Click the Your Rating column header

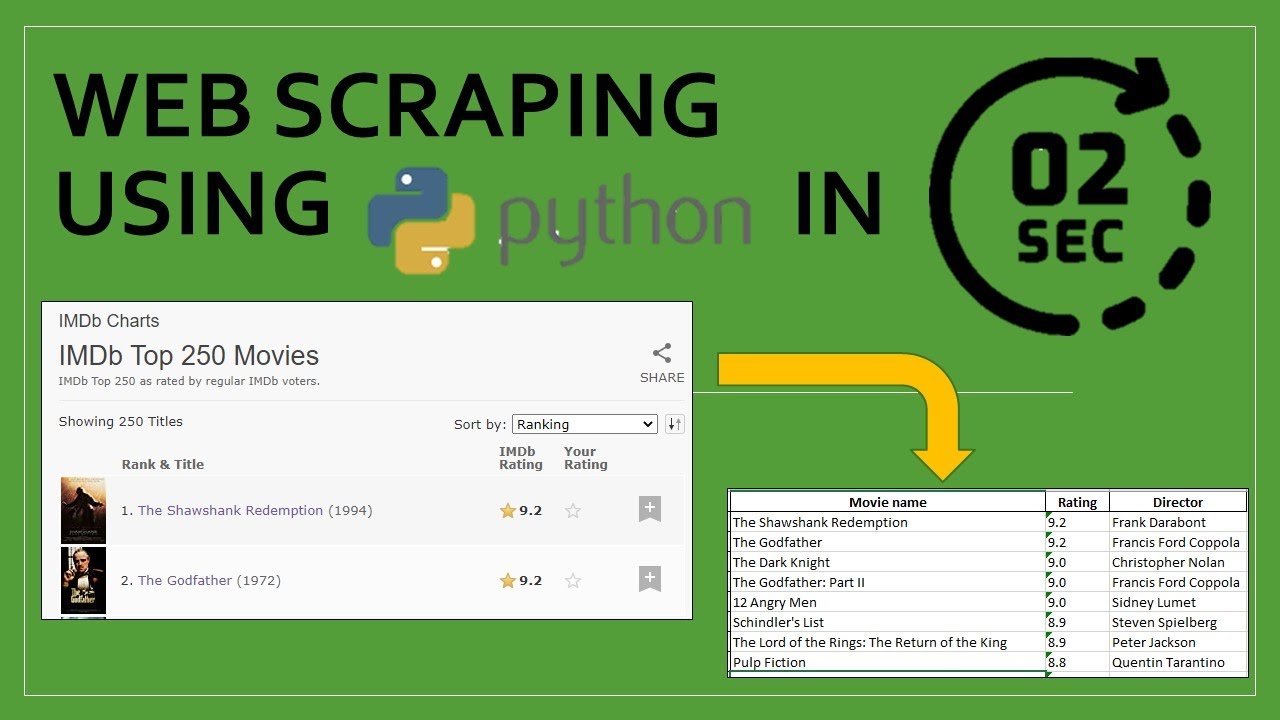(586, 458)
